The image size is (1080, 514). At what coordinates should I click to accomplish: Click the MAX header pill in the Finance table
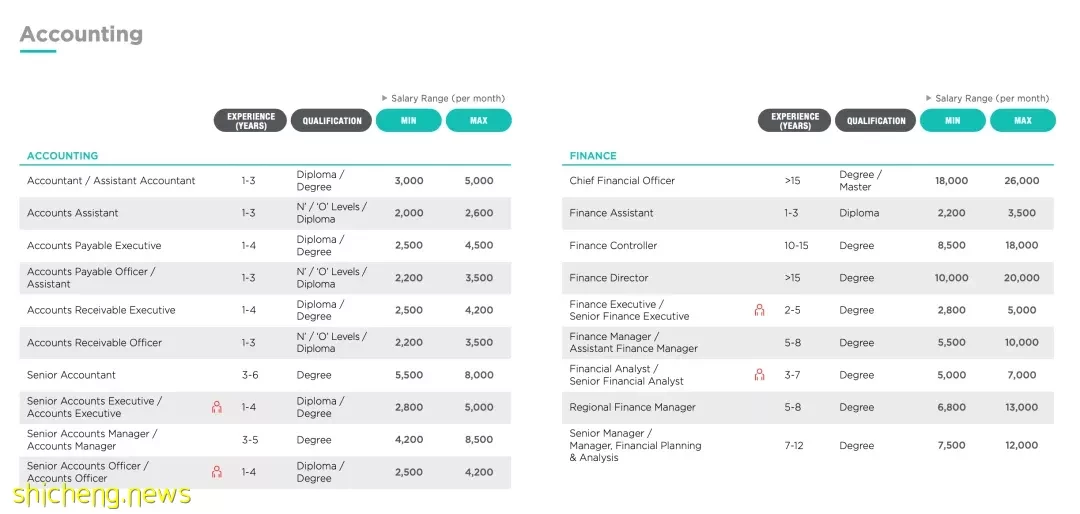point(1023,121)
